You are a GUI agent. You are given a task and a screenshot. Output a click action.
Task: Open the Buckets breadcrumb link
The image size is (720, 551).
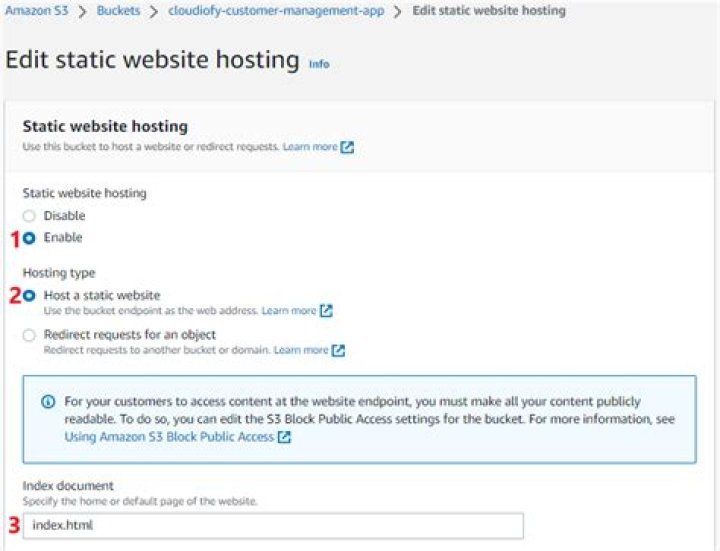point(118,11)
